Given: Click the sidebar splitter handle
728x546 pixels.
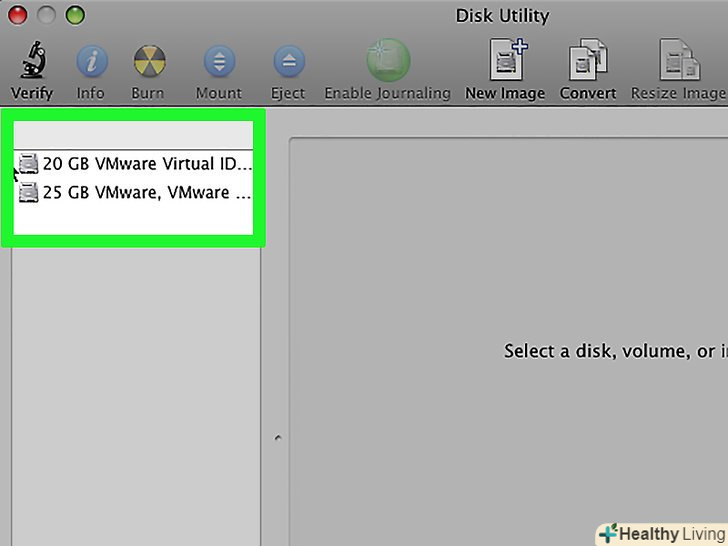Looking at the screenshot, I should (x=278, y=438).
